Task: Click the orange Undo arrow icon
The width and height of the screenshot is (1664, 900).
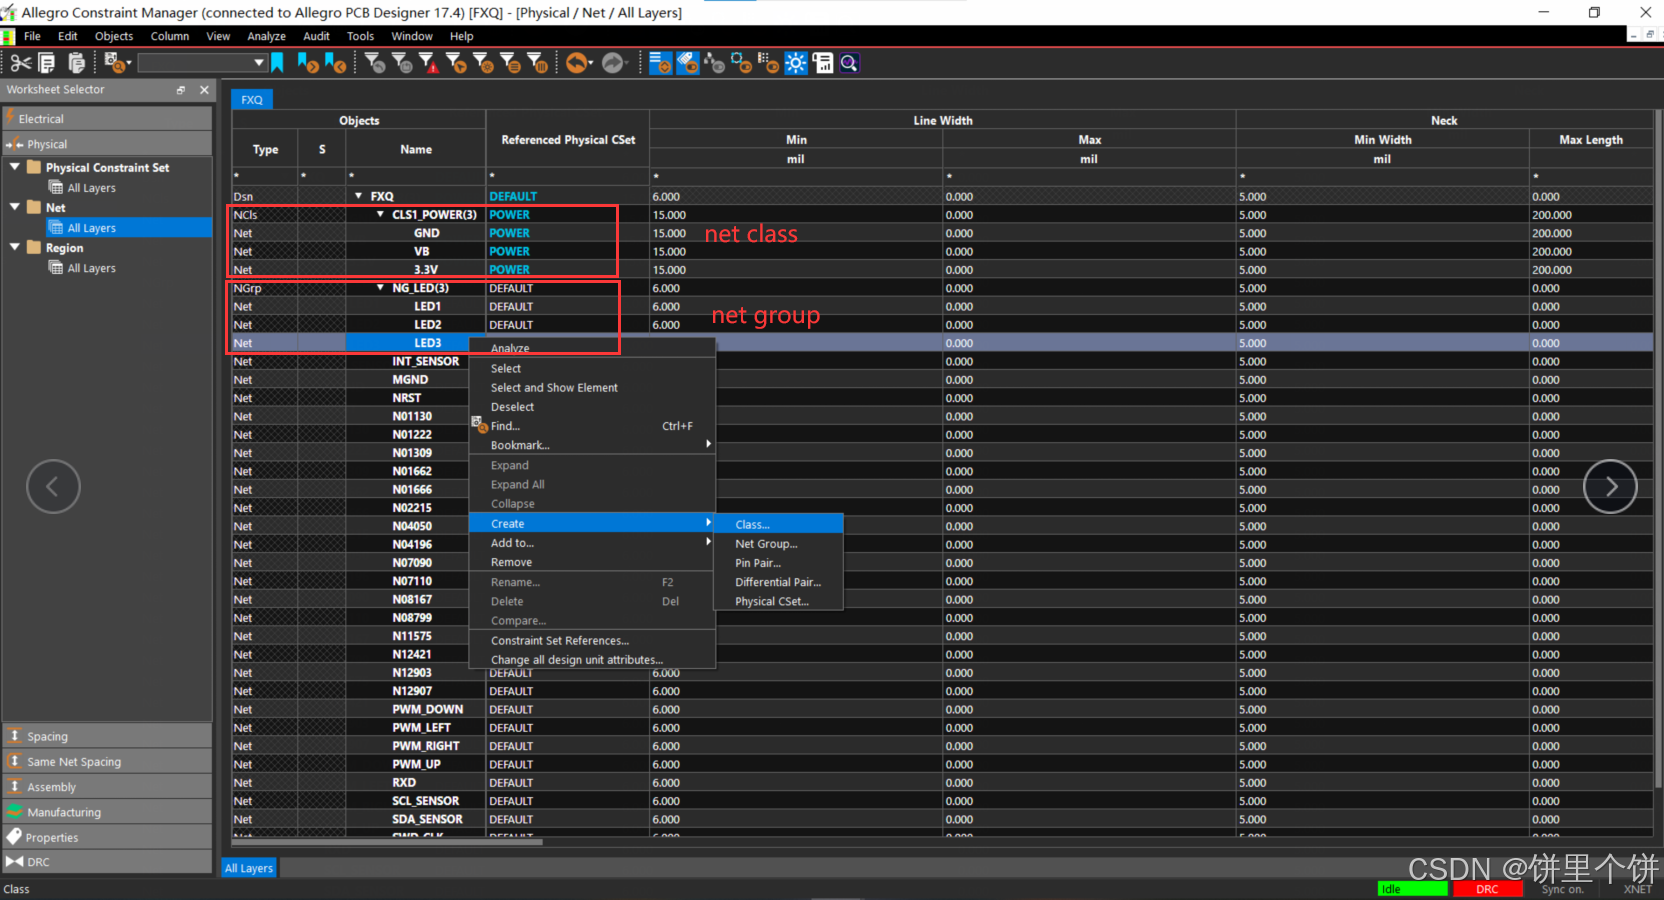Action: [x=578, y=63]
